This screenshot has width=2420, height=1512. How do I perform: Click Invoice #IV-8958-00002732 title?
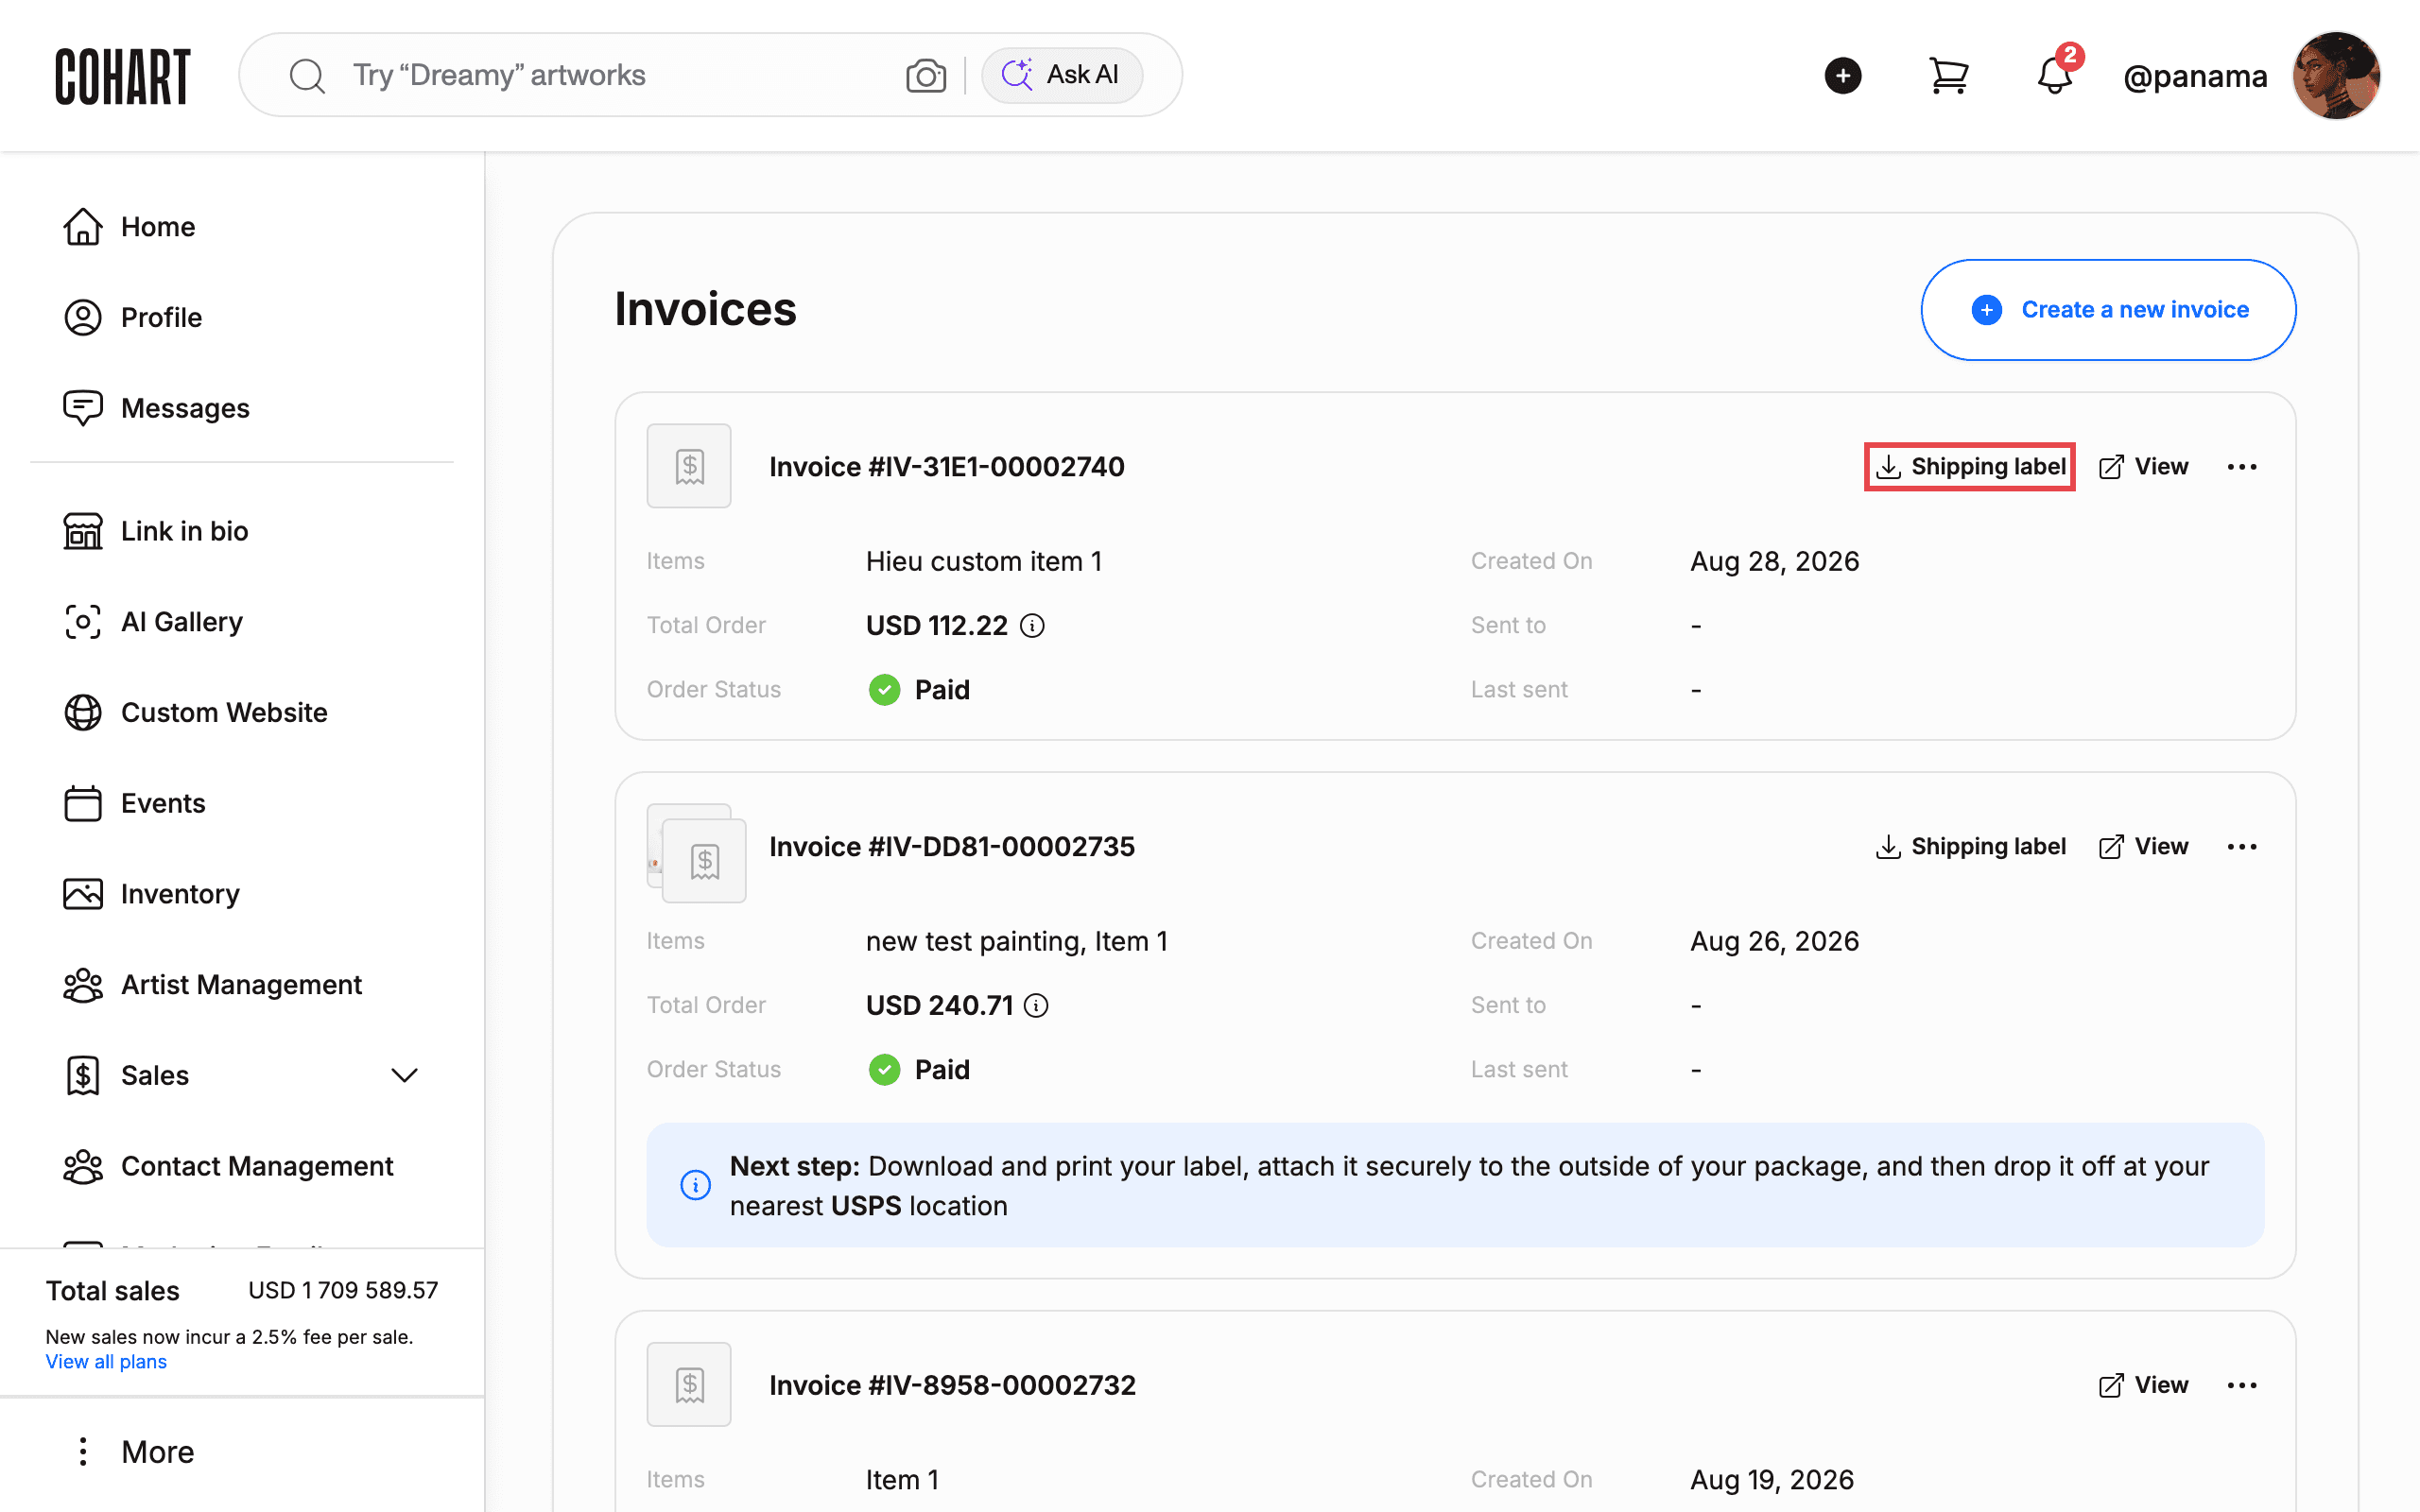pyautogui.click(x=952, y=1385)
